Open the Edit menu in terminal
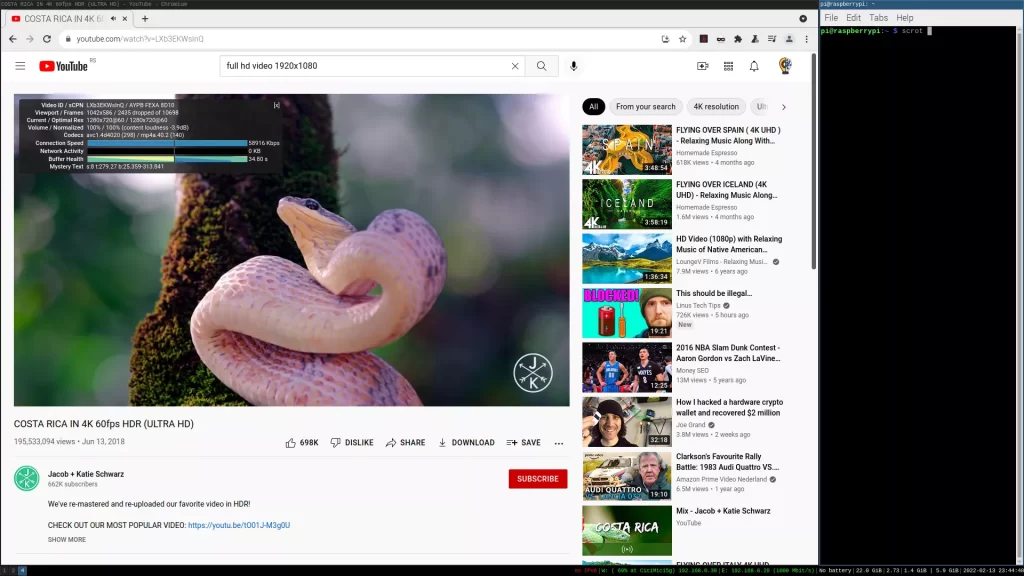Image resolution: width=1024 pixels, height=576 pixels. tap(853, 18)
